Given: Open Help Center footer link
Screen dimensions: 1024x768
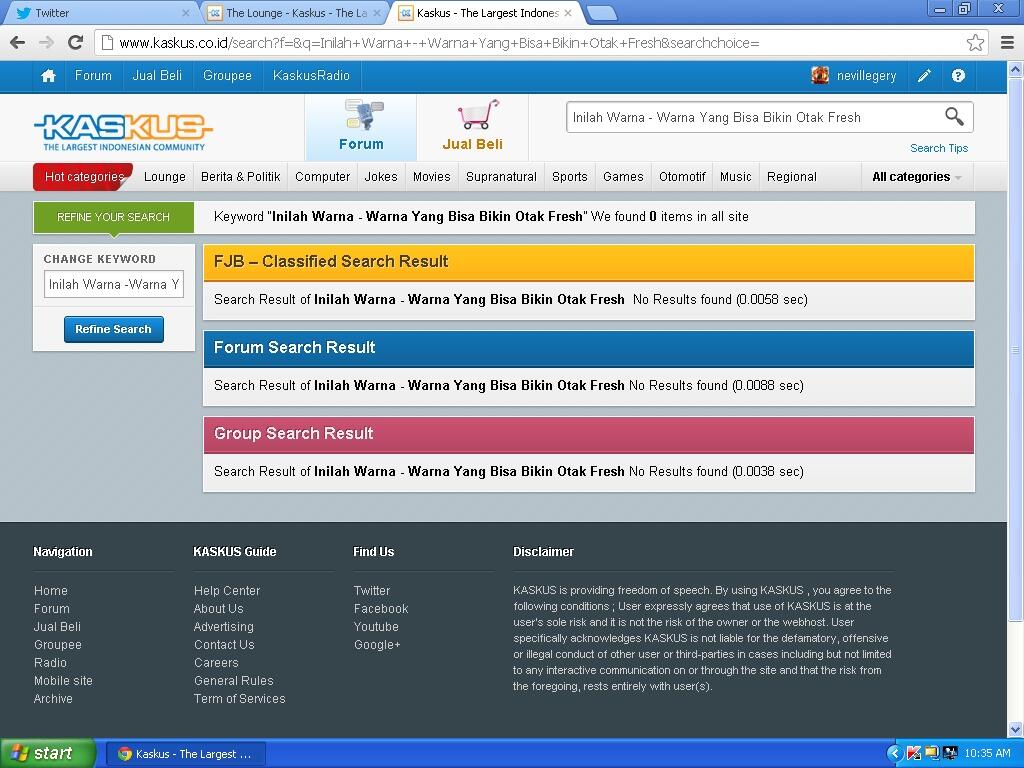Looking at the screenshot, I should click(227, 590).
